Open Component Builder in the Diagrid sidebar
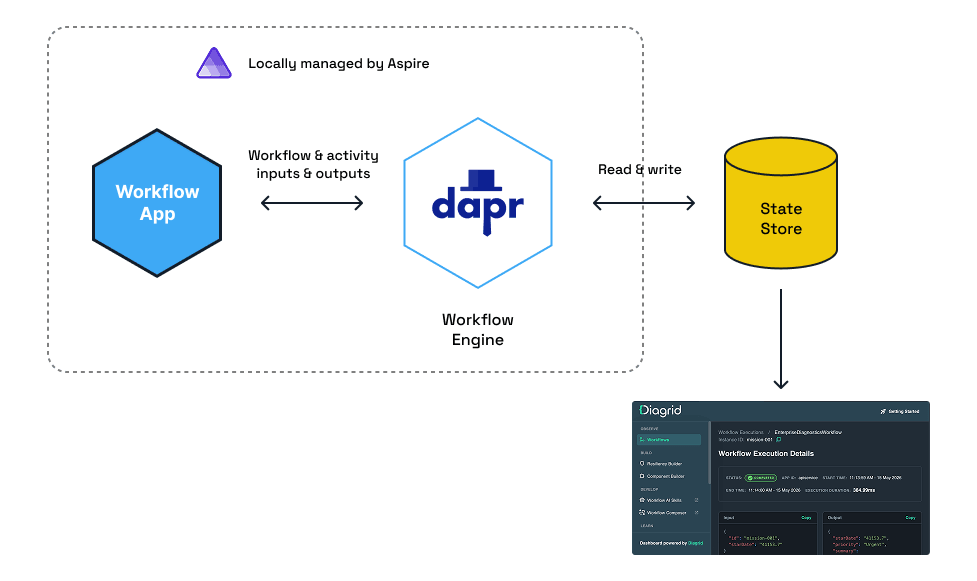977x581 pixels. coord(663,476)
